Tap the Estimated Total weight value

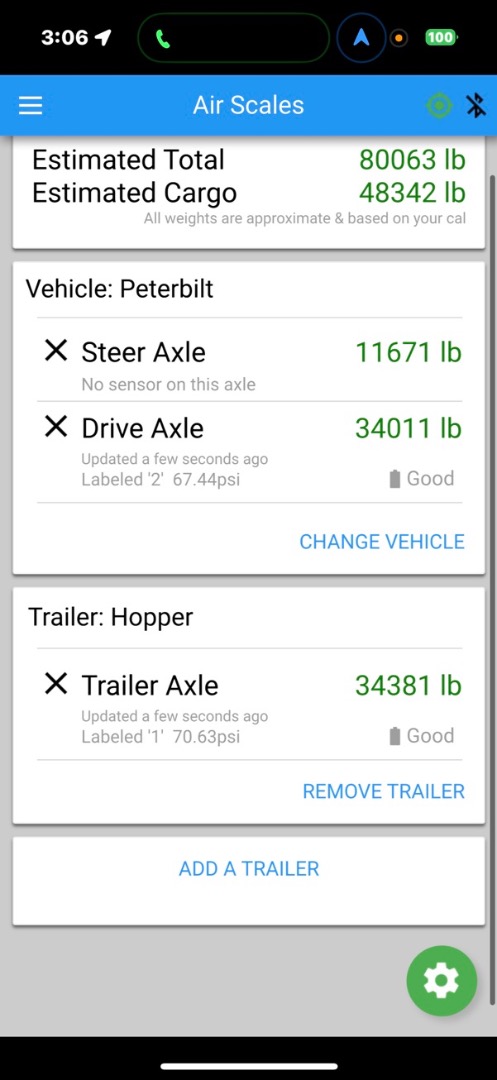(x=412, y=160)
